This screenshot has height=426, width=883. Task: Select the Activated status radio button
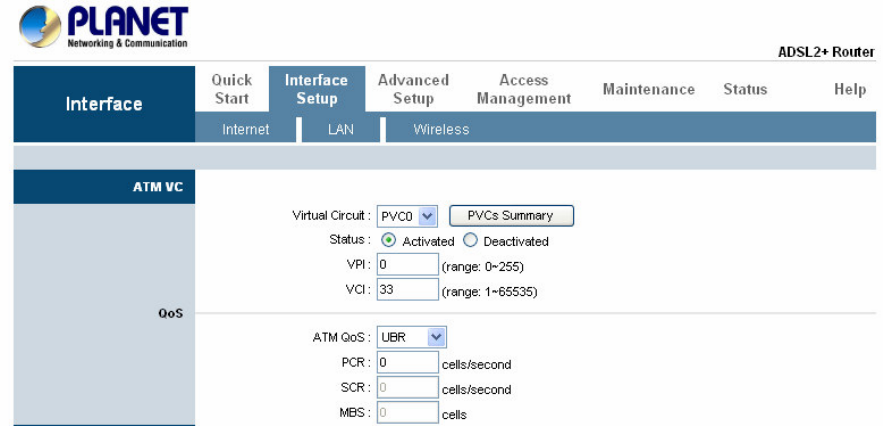389,241
